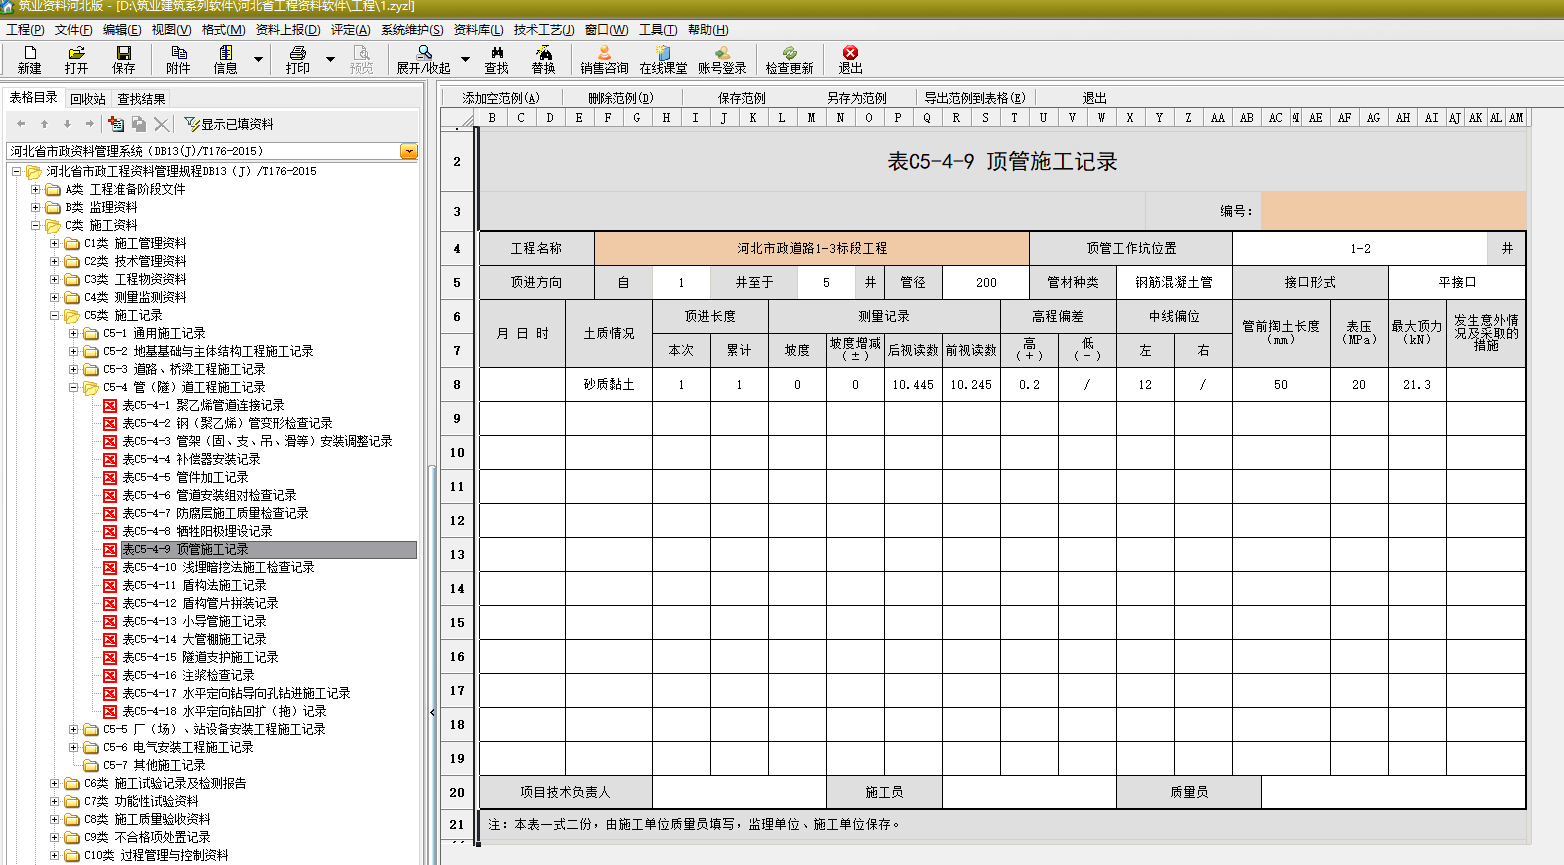The height and width of the screenshot is (865, 1564).
Task: Click the 附件 attachment icon
Action: pyautogui.click(x=178, y=59)
